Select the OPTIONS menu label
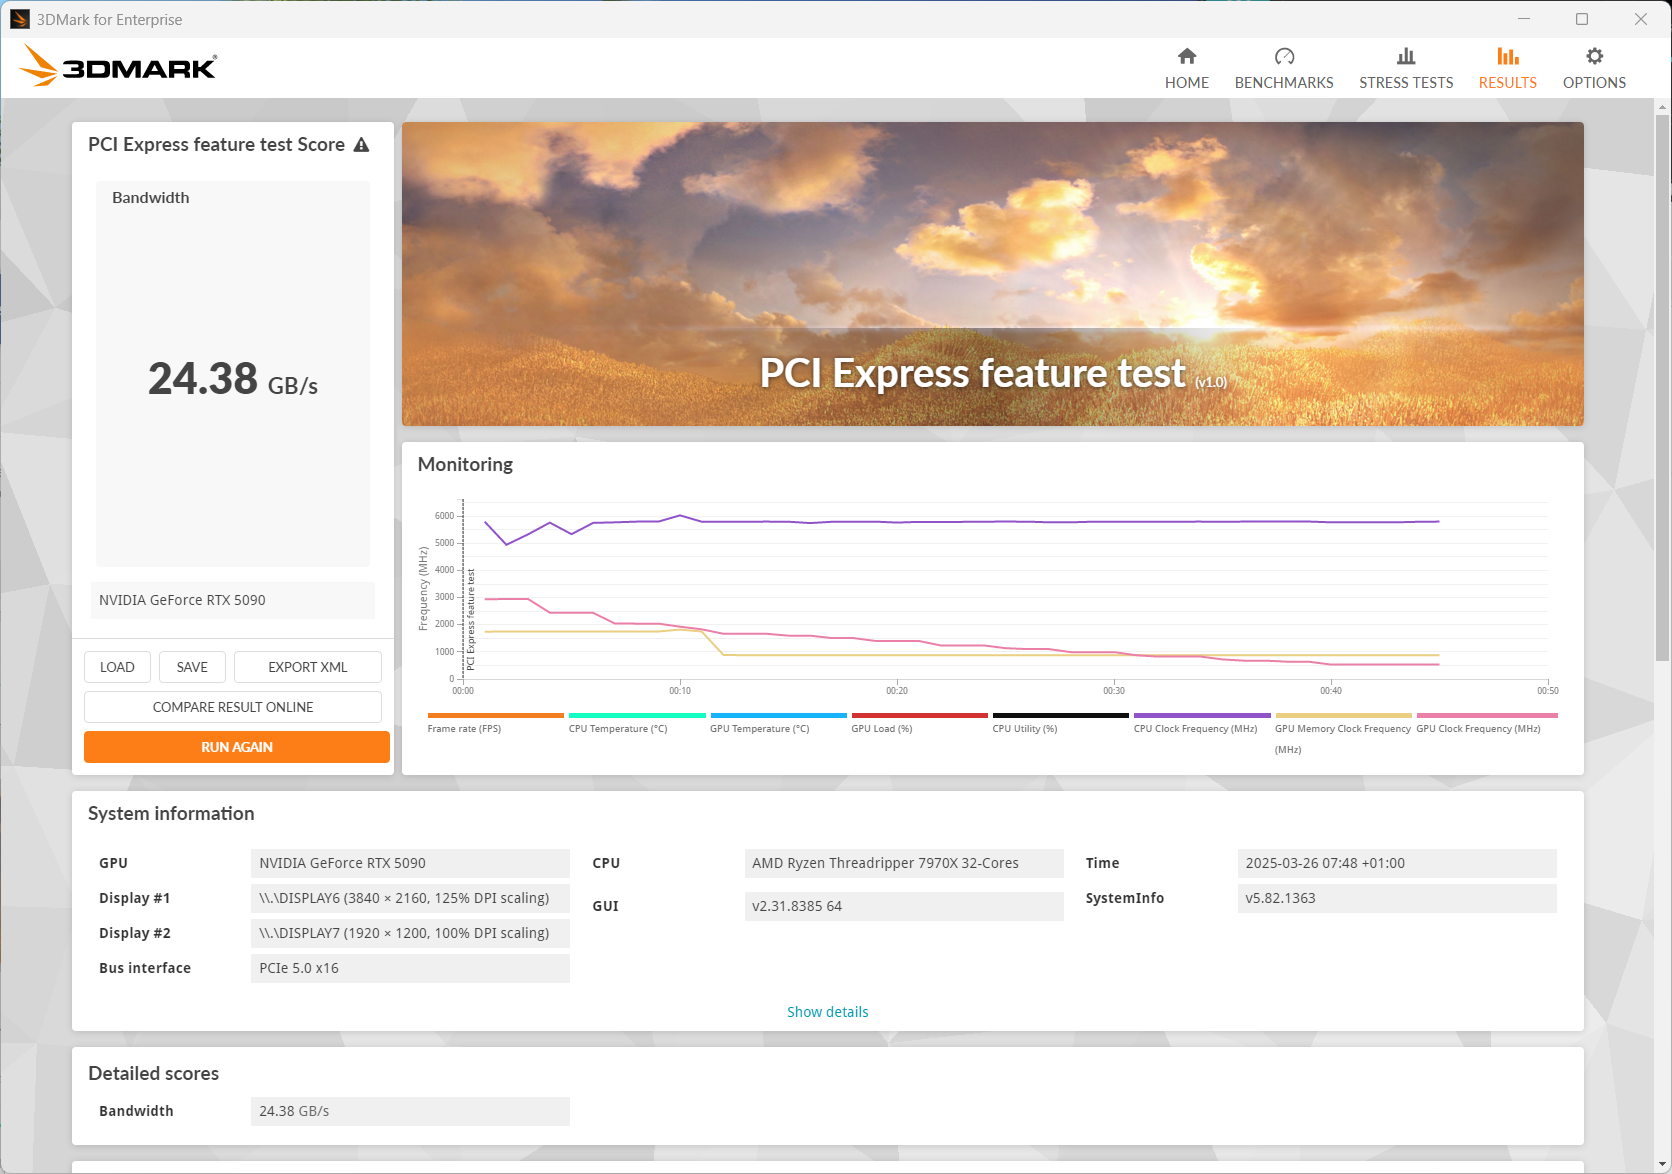This screenshot has width=1672, height=1174. coord(1594,83)
